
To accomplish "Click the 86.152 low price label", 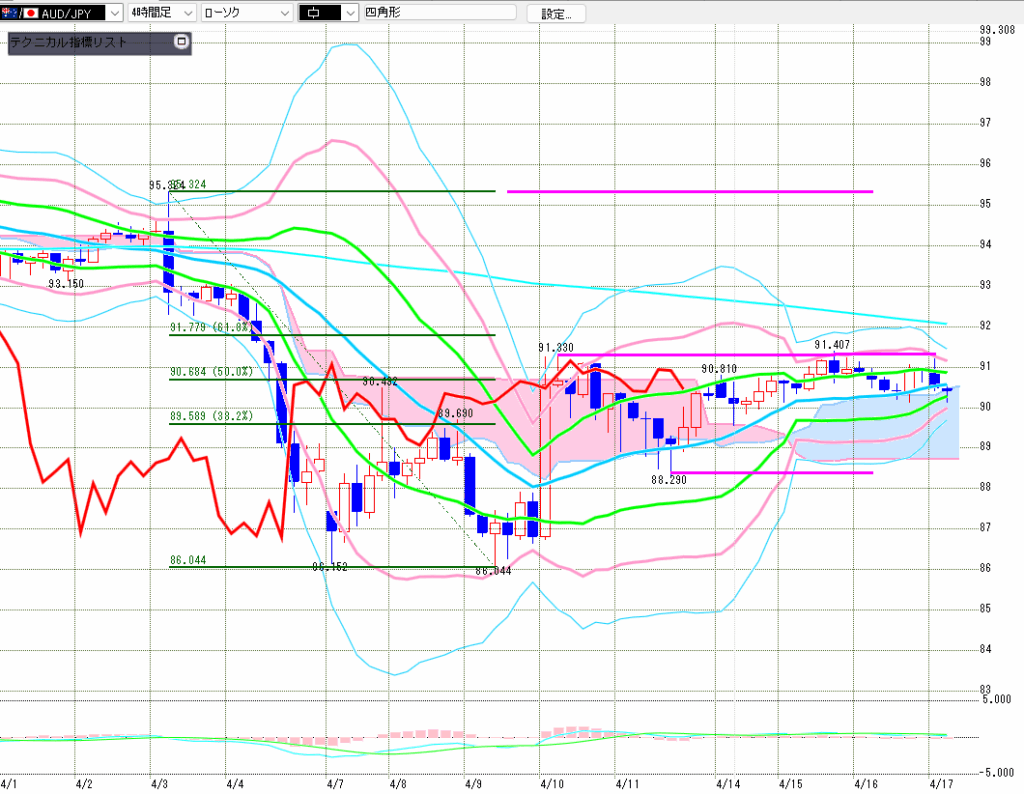I will (x=330, y=567).
